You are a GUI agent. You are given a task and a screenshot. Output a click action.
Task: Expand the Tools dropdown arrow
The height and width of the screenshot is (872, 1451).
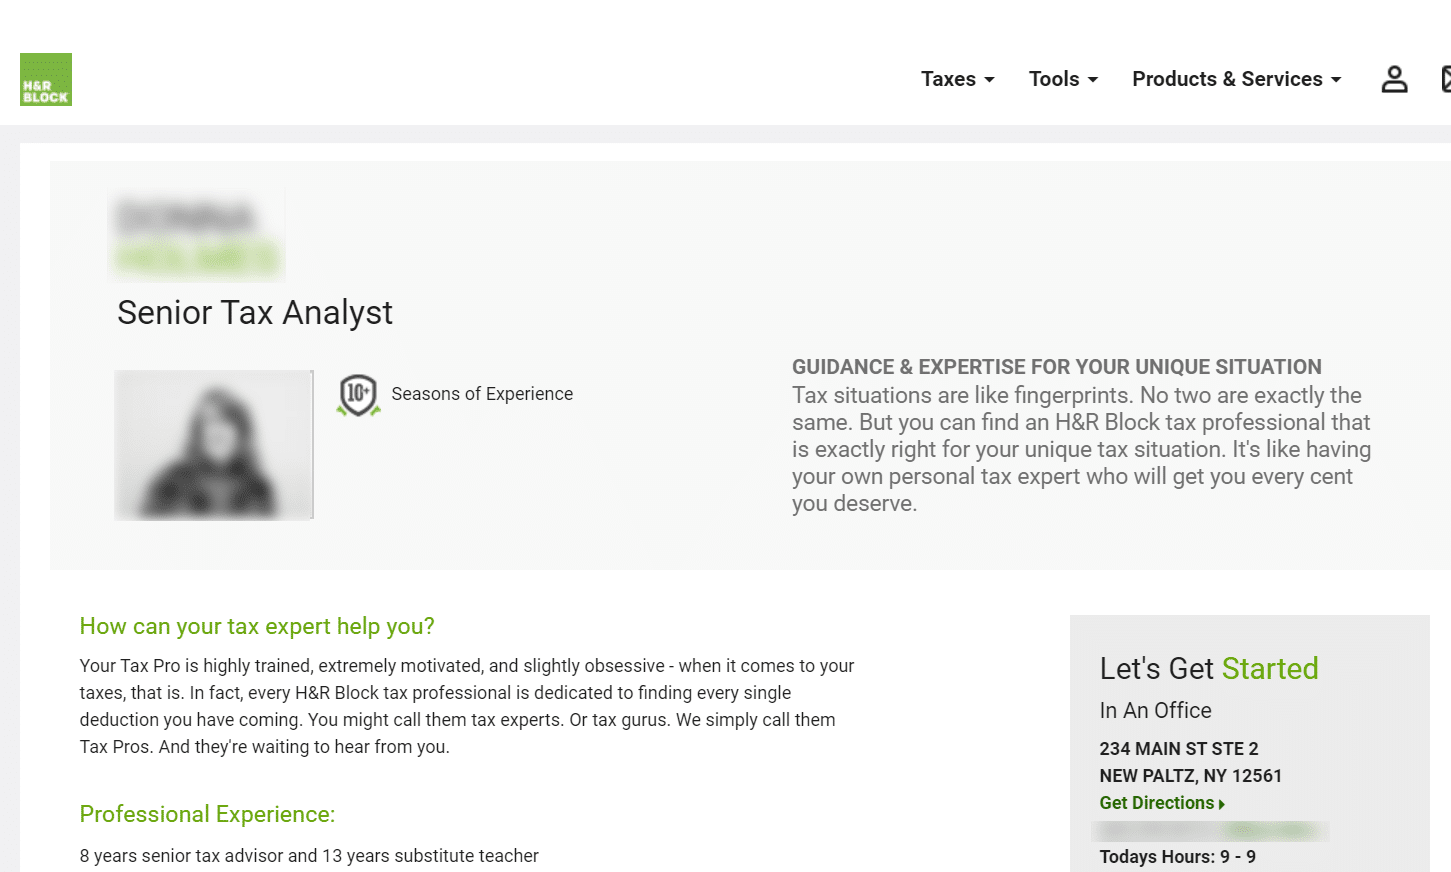(x=1093, y=80)
